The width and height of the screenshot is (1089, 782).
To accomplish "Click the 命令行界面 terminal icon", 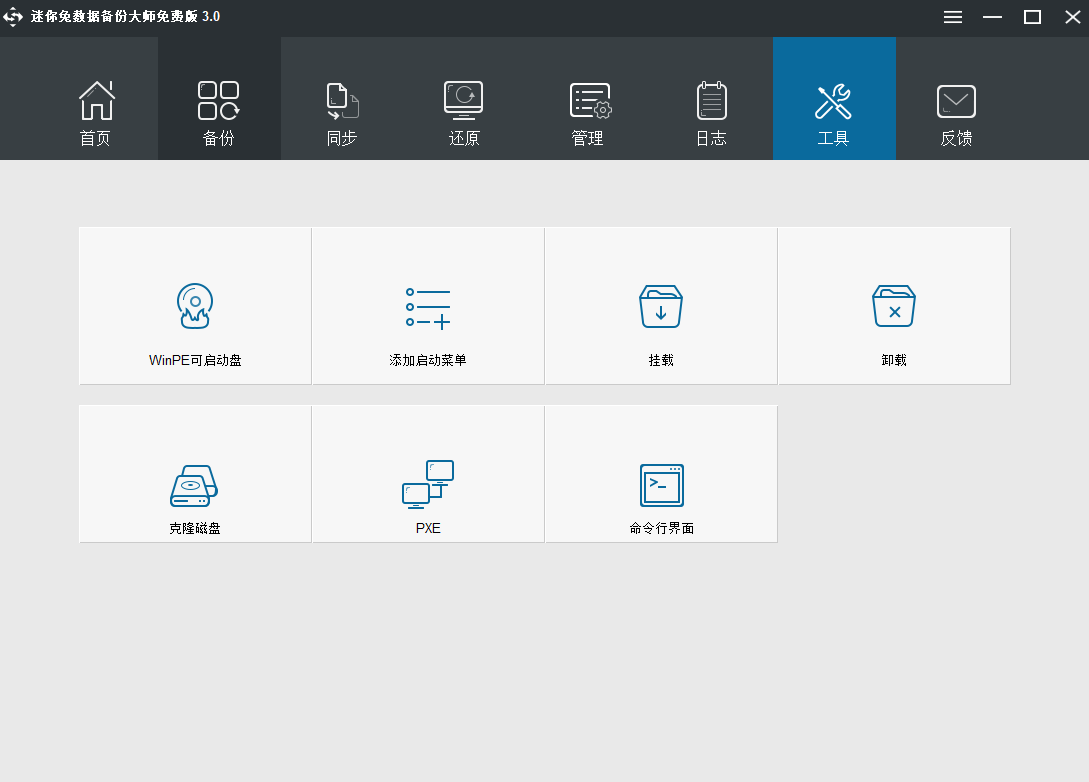I will (661, 485).
